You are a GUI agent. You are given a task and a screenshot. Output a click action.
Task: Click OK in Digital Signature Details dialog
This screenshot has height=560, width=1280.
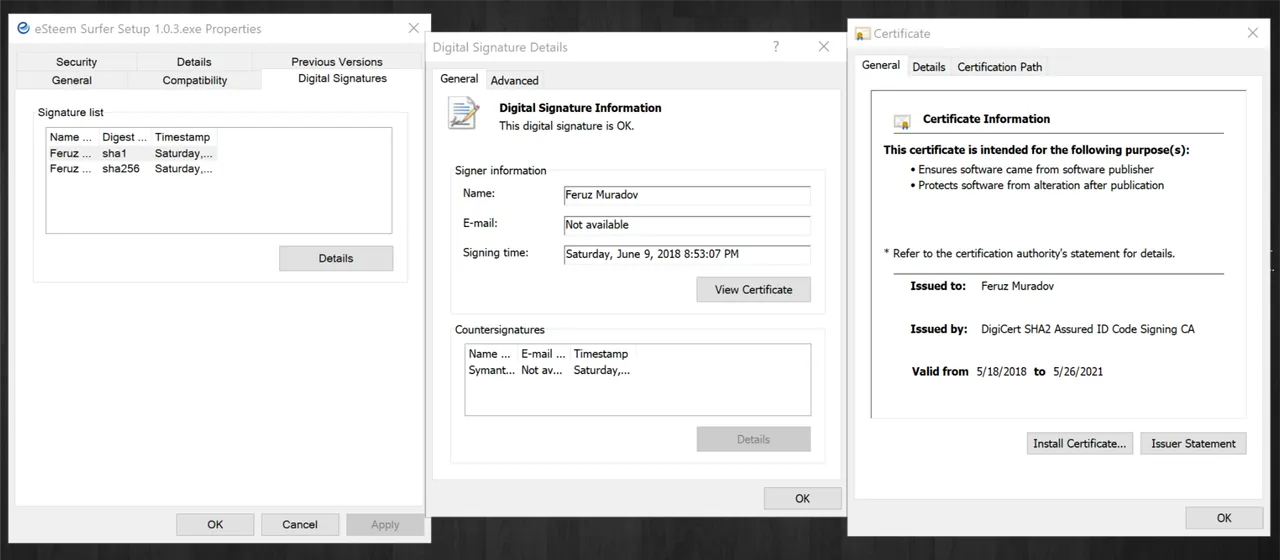pyautogui.click(x=803, y=498)
